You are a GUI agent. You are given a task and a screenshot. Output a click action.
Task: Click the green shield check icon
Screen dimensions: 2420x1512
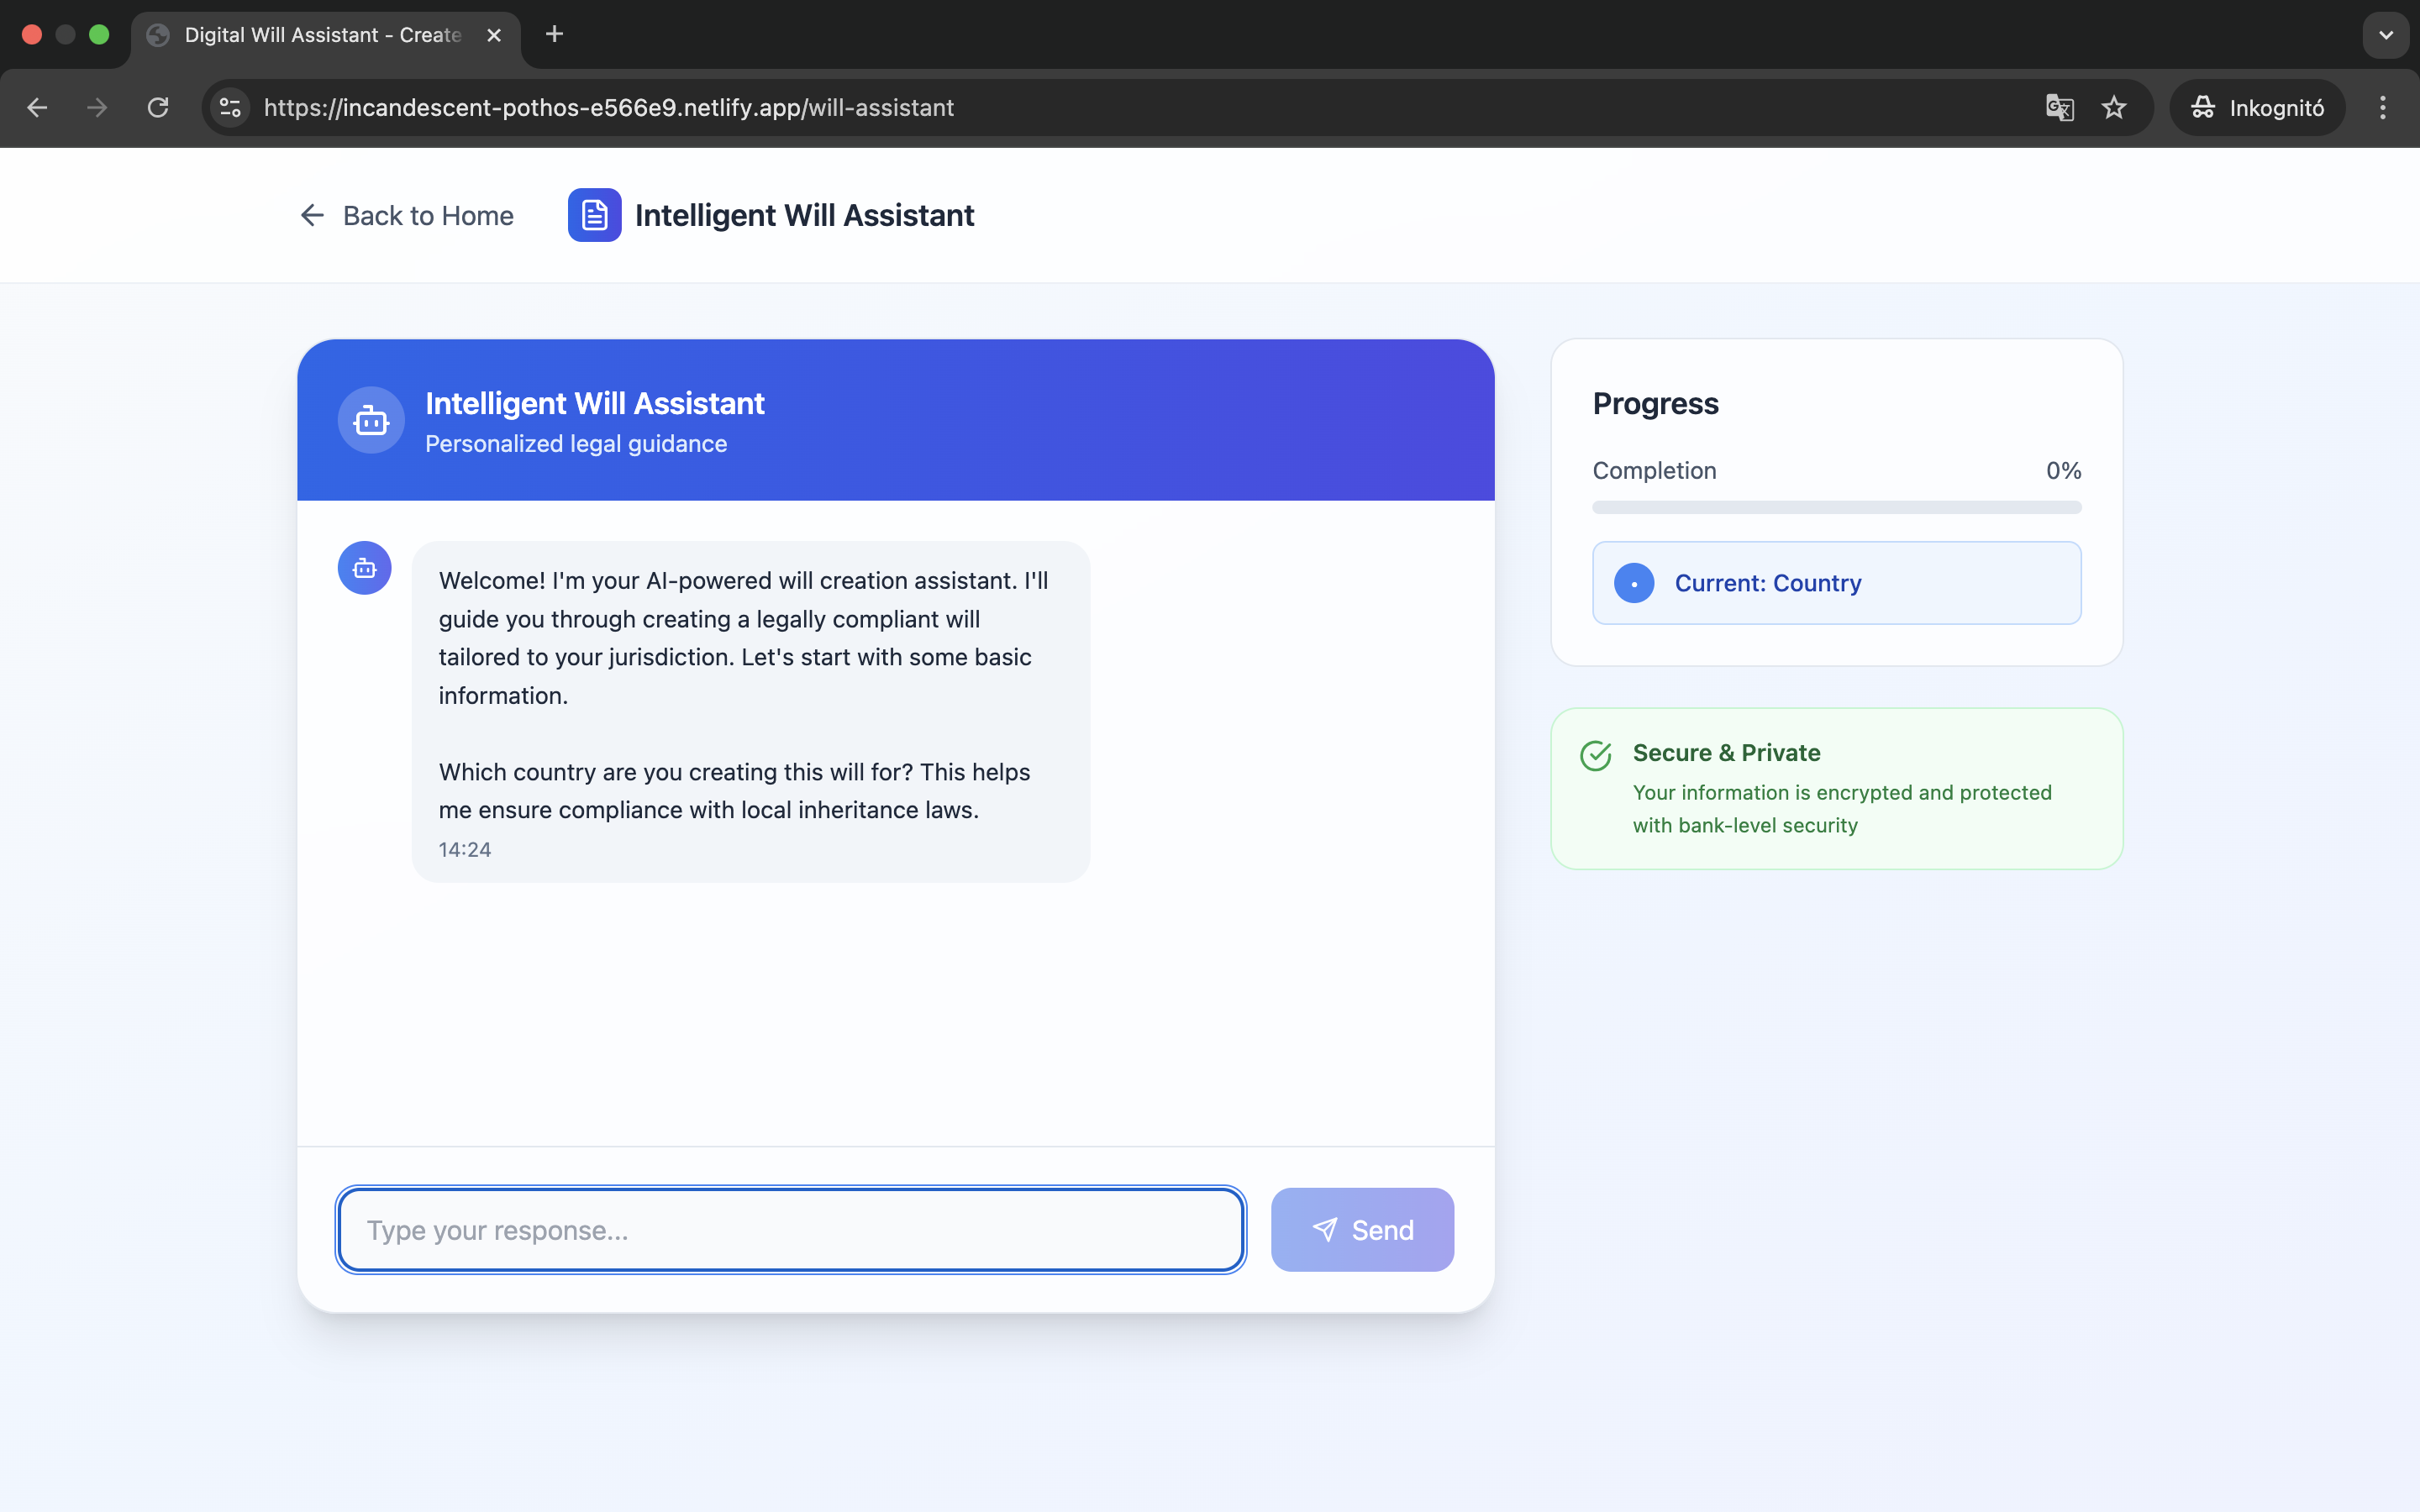point(1595,756)
